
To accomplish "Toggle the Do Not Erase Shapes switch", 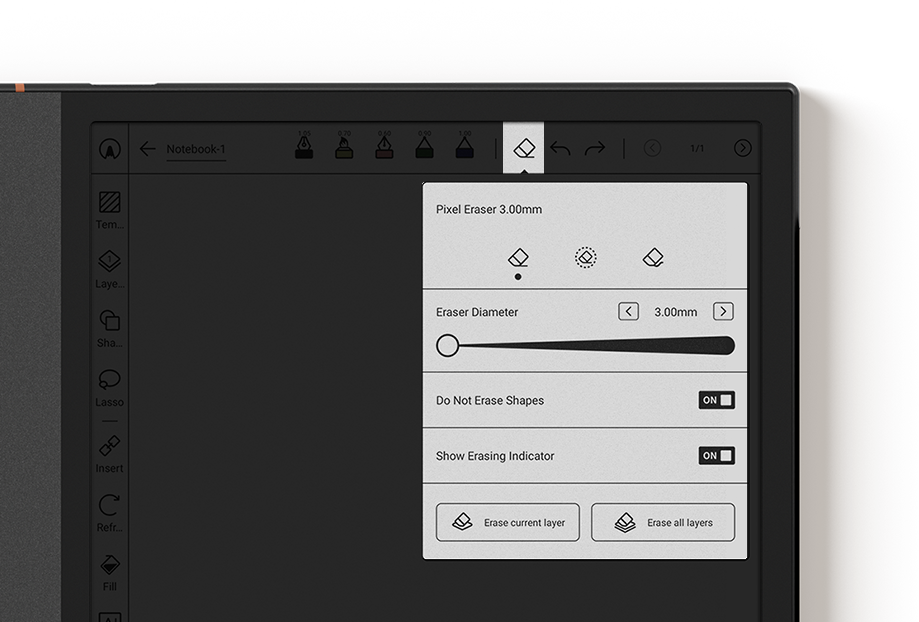I will coord(717,400).
